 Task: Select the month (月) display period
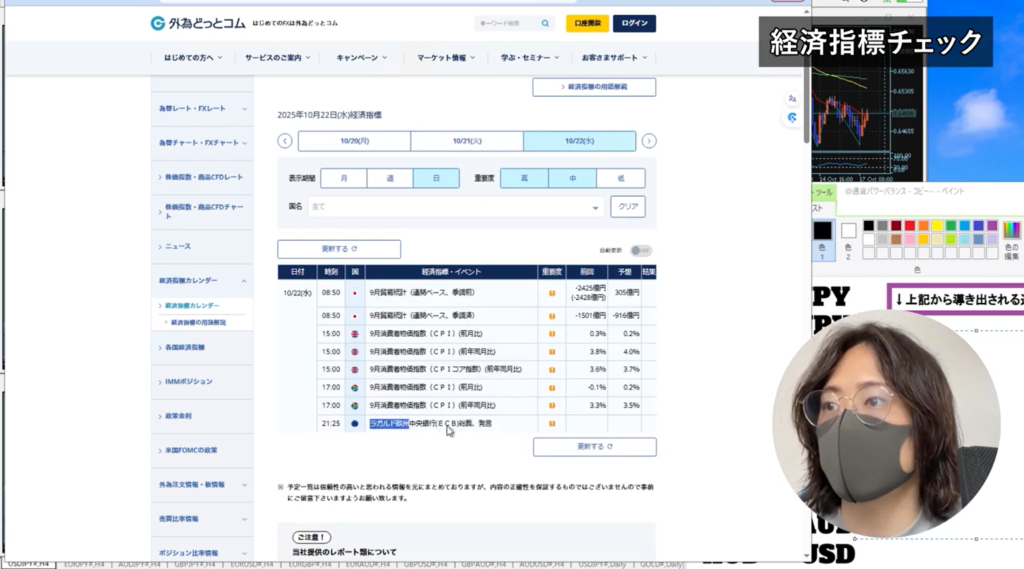tap(343, 178)
